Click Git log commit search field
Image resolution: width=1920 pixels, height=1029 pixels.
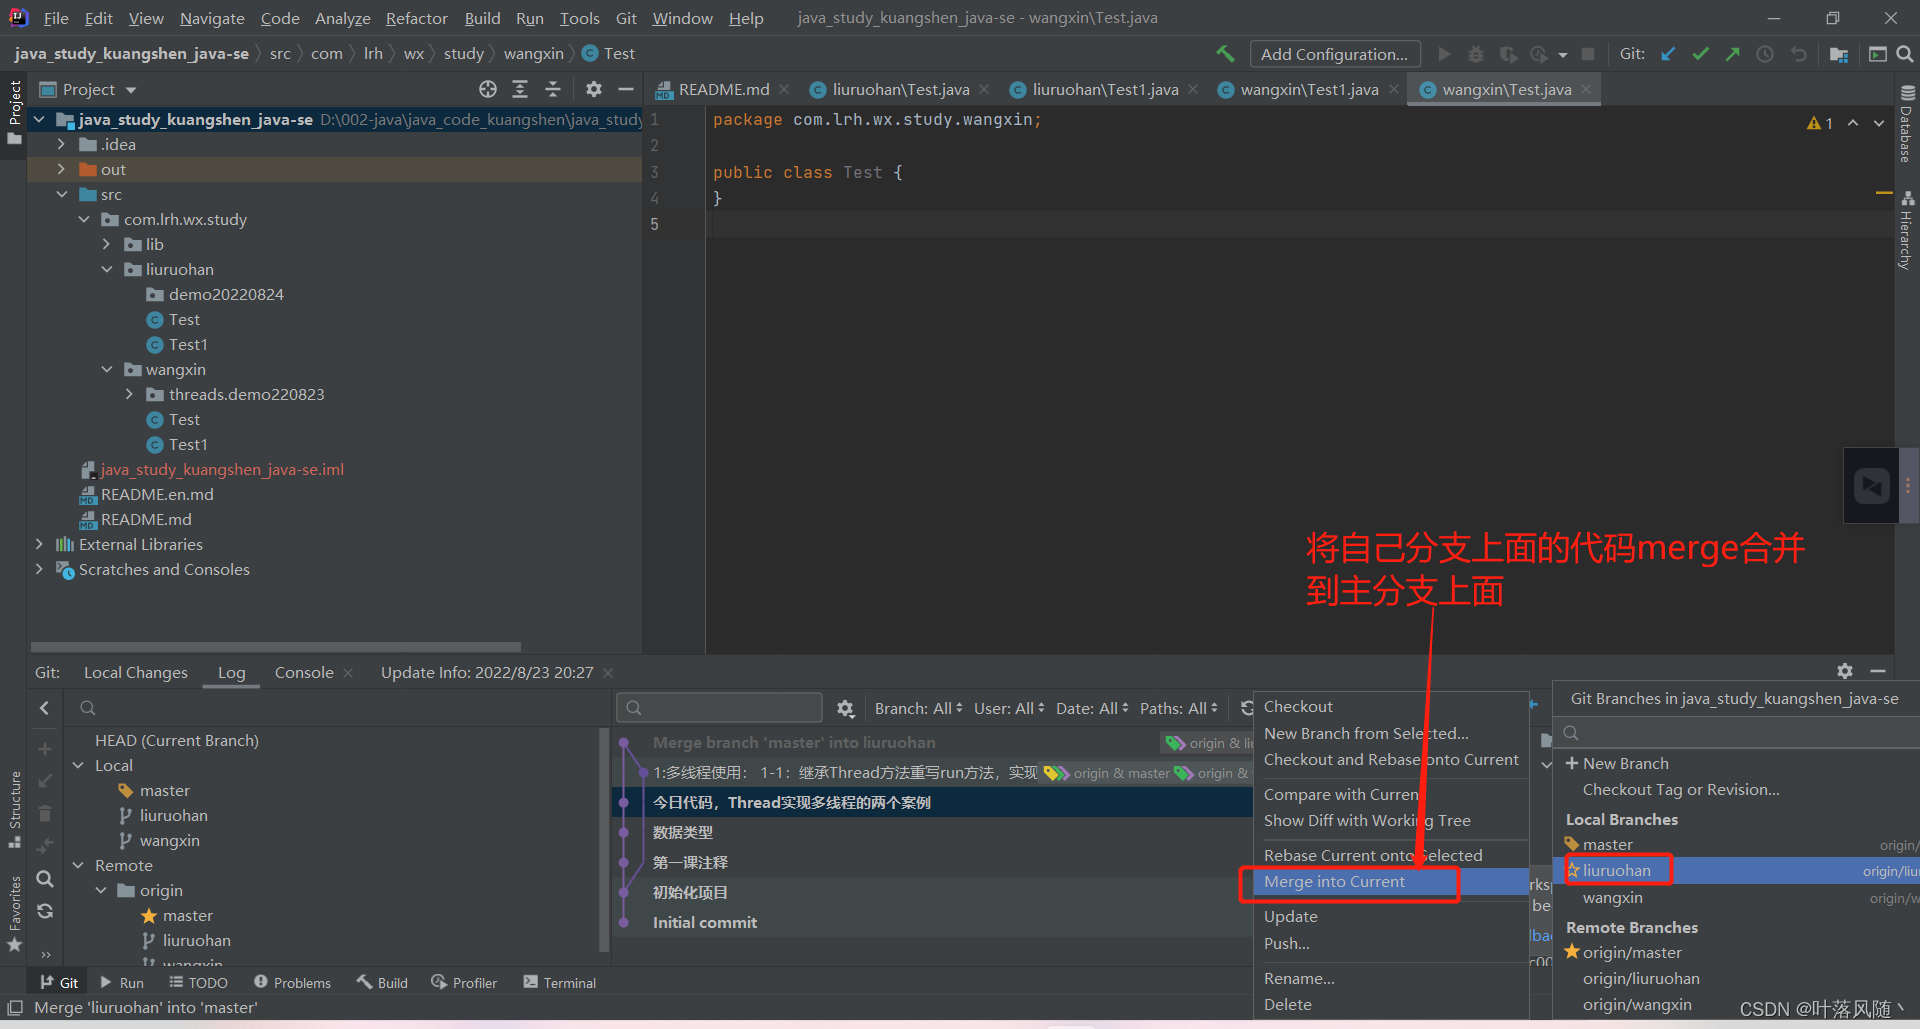[x=719, y=708]
